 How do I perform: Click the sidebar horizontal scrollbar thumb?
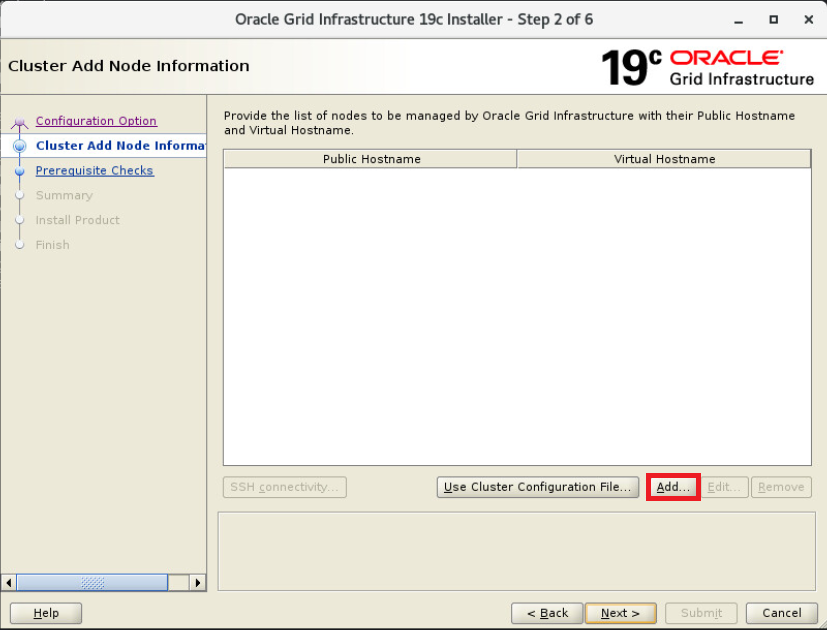click(x=92, y=583)
